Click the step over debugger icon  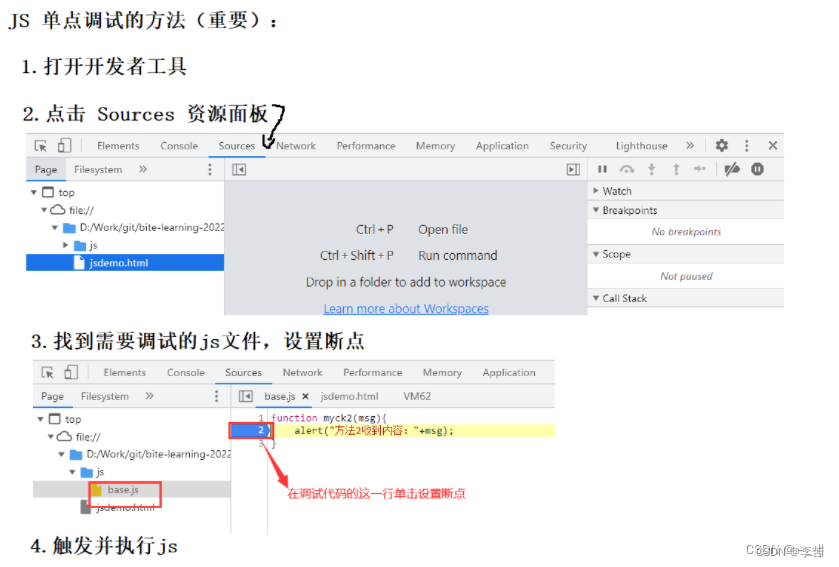tap(627, 170)
